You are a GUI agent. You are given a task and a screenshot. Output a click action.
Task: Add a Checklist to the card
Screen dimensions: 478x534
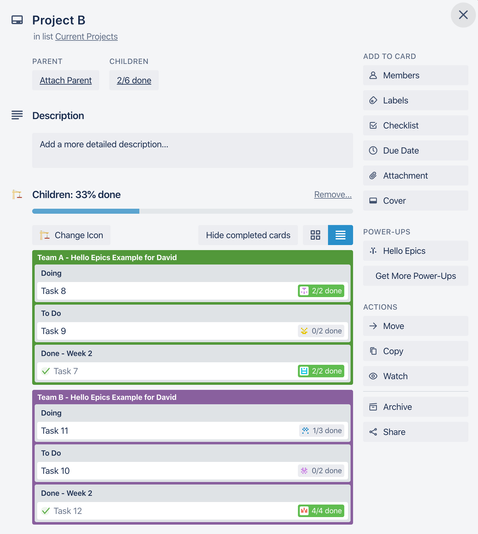(415, 125)
